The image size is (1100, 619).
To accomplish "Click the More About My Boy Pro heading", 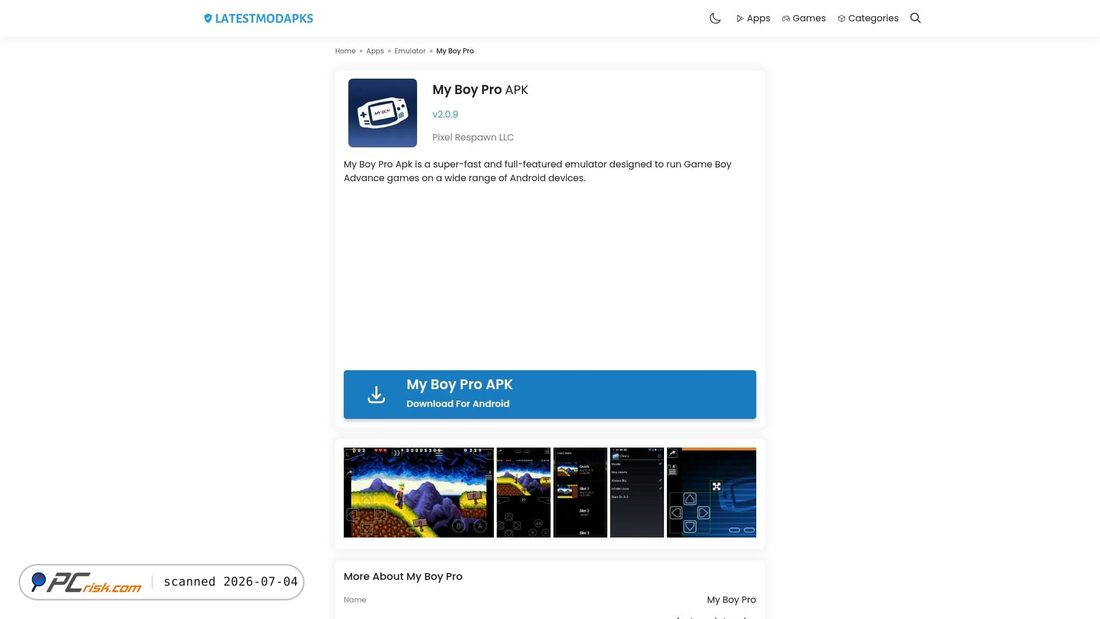I will pyautogui.click(x=403, y=576).
